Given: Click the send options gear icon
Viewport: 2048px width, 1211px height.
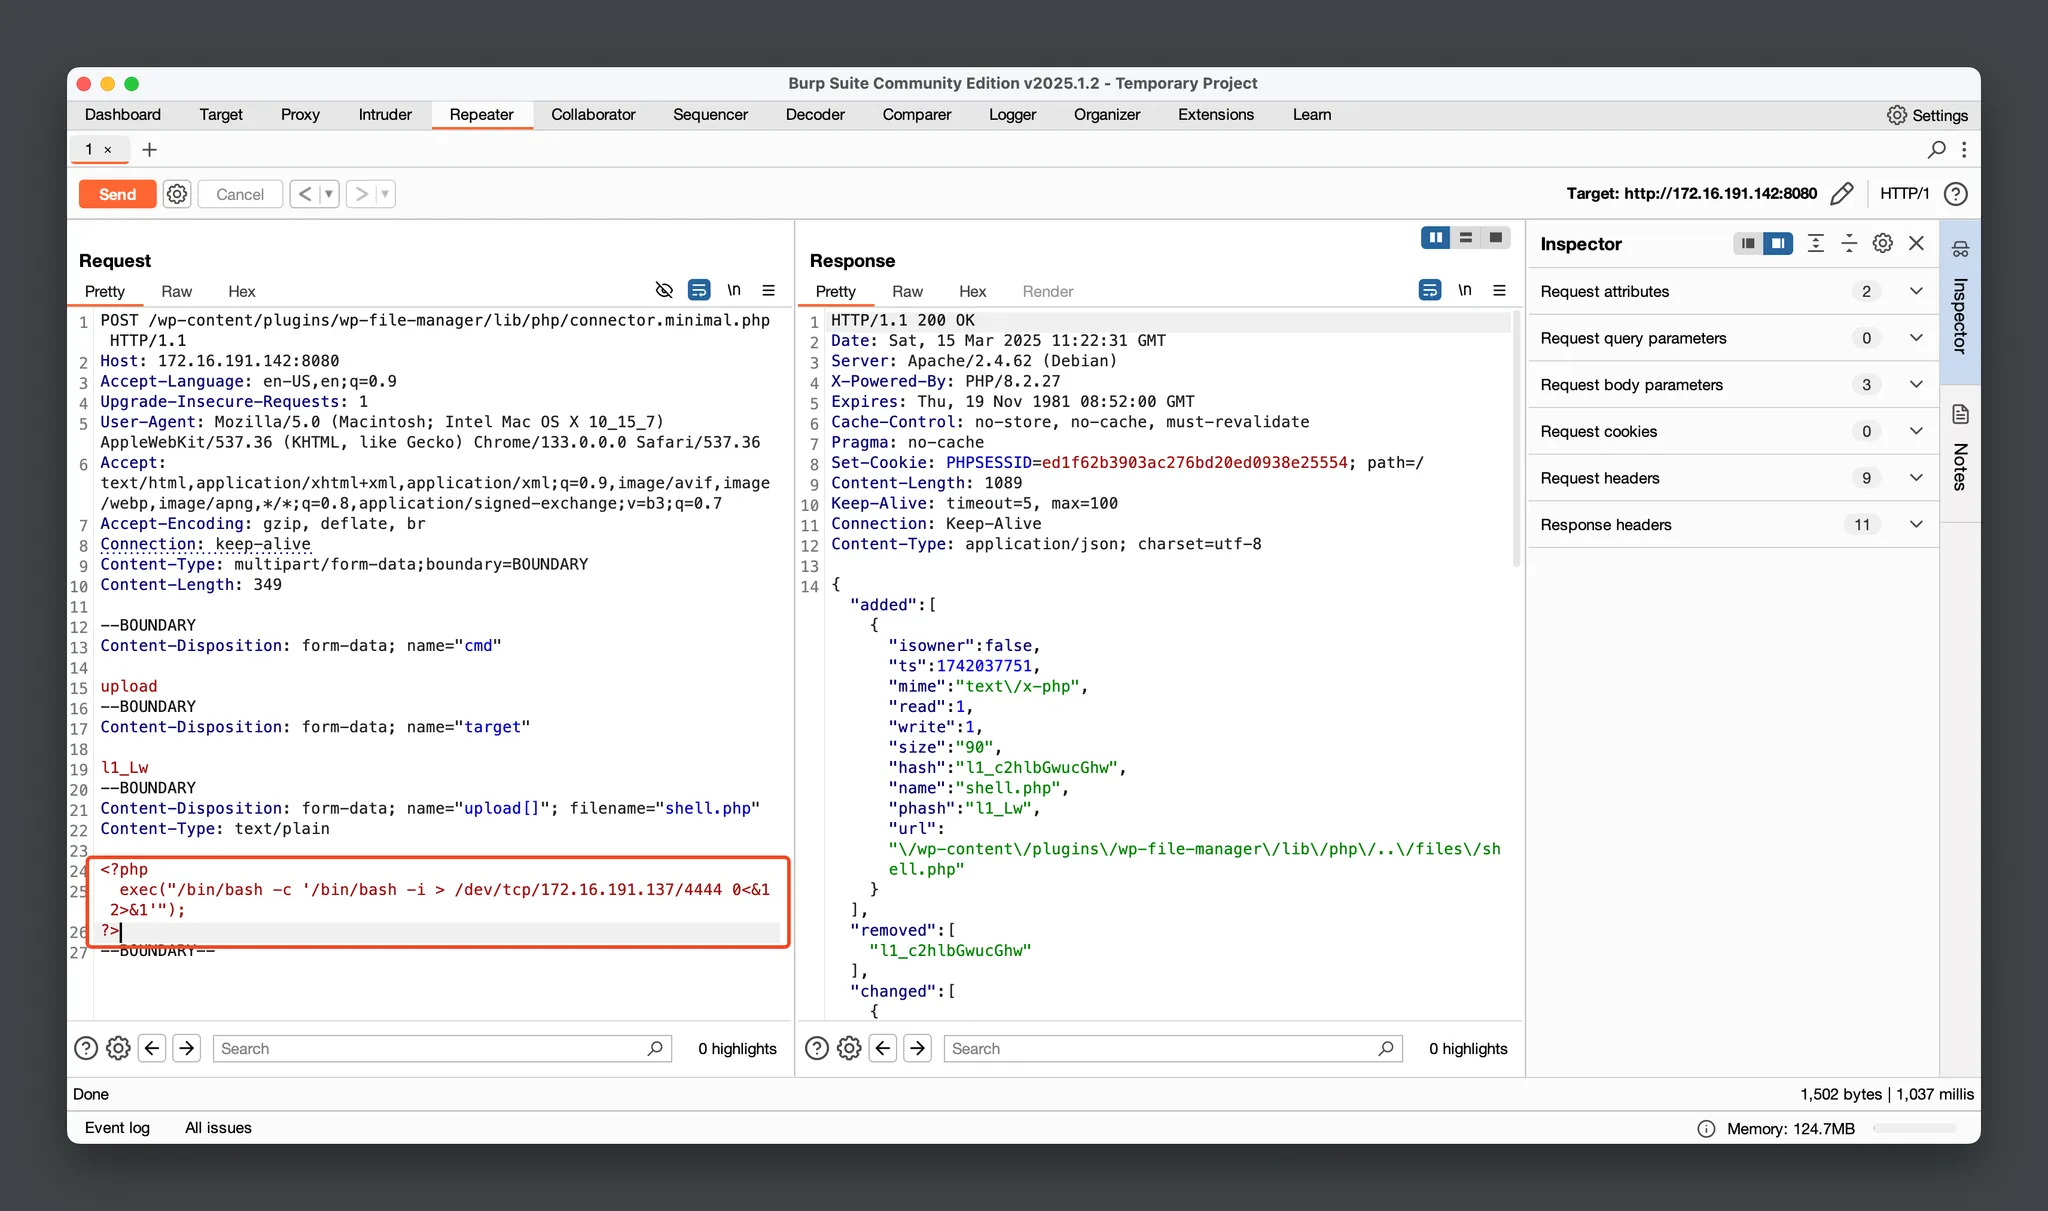Looking at the screenshot, I should [x=177, y=194].
